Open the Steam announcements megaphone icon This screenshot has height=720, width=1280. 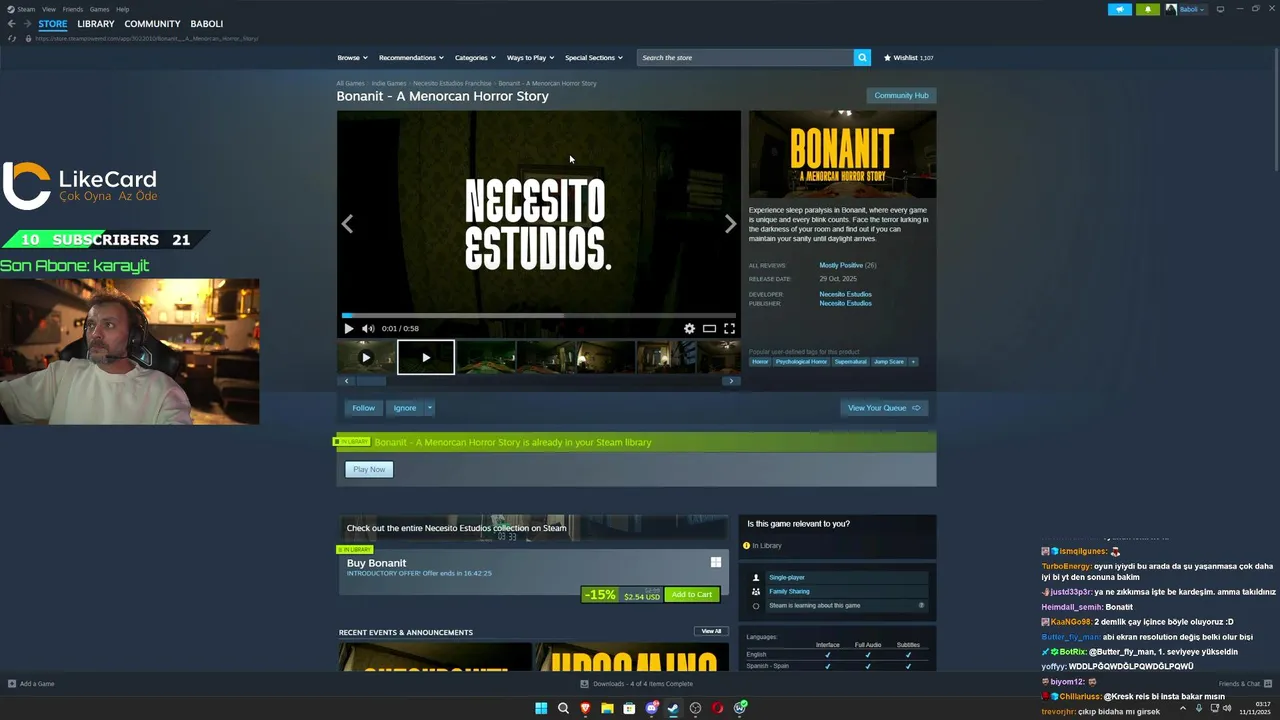1120,9
